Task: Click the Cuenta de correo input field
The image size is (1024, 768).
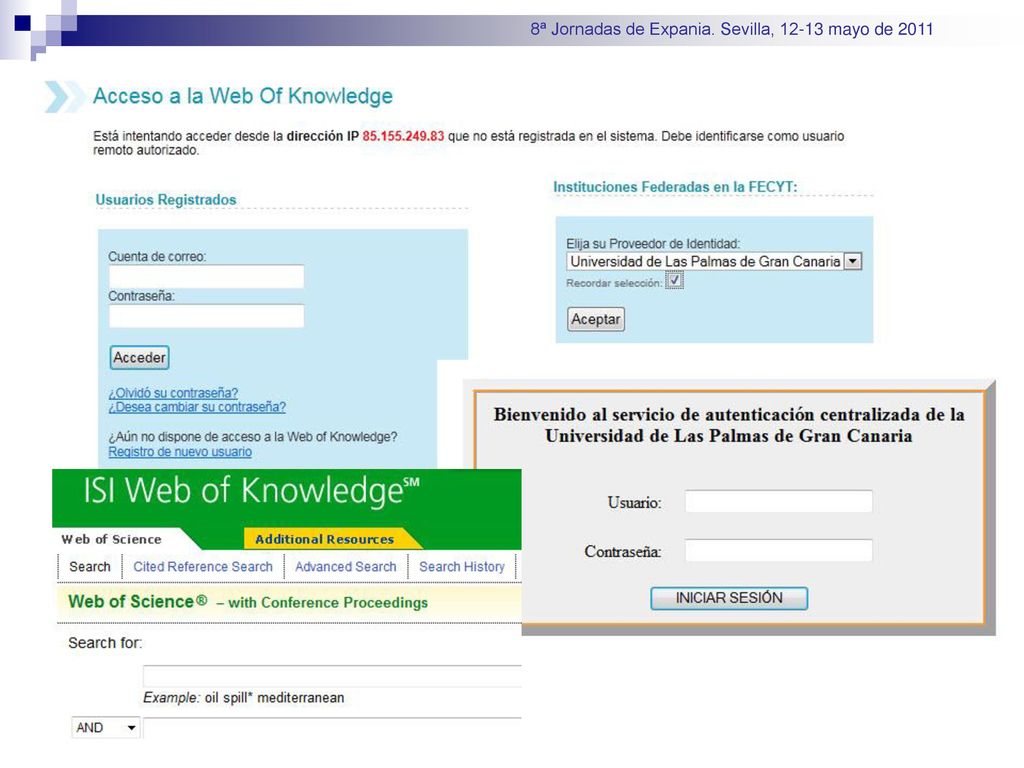Action: 206,276
